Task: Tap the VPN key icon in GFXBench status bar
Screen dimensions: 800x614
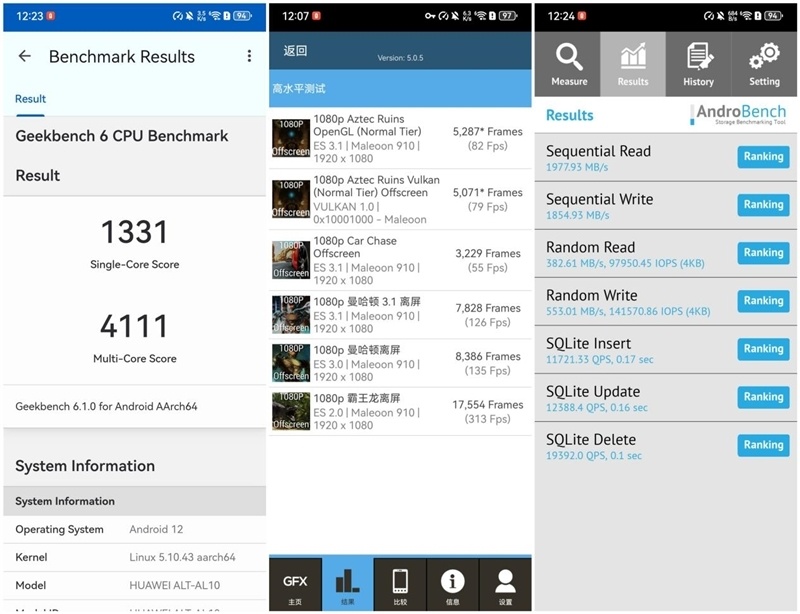Action: [x=430, y=16]
